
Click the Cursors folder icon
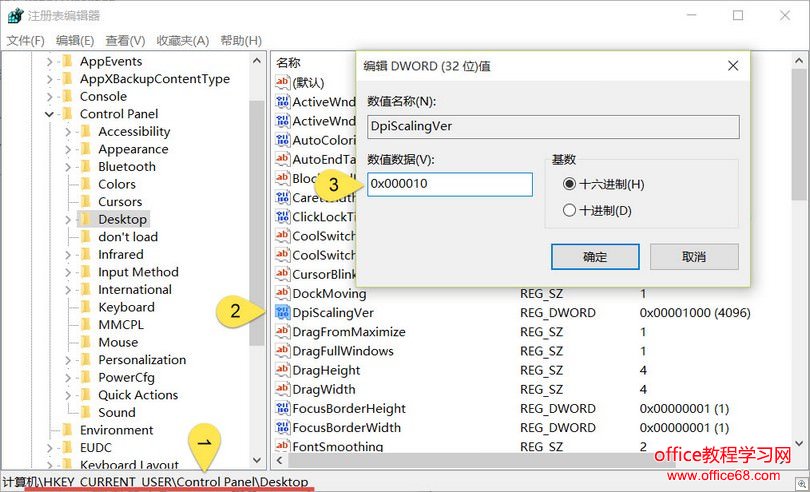(86, 202)
